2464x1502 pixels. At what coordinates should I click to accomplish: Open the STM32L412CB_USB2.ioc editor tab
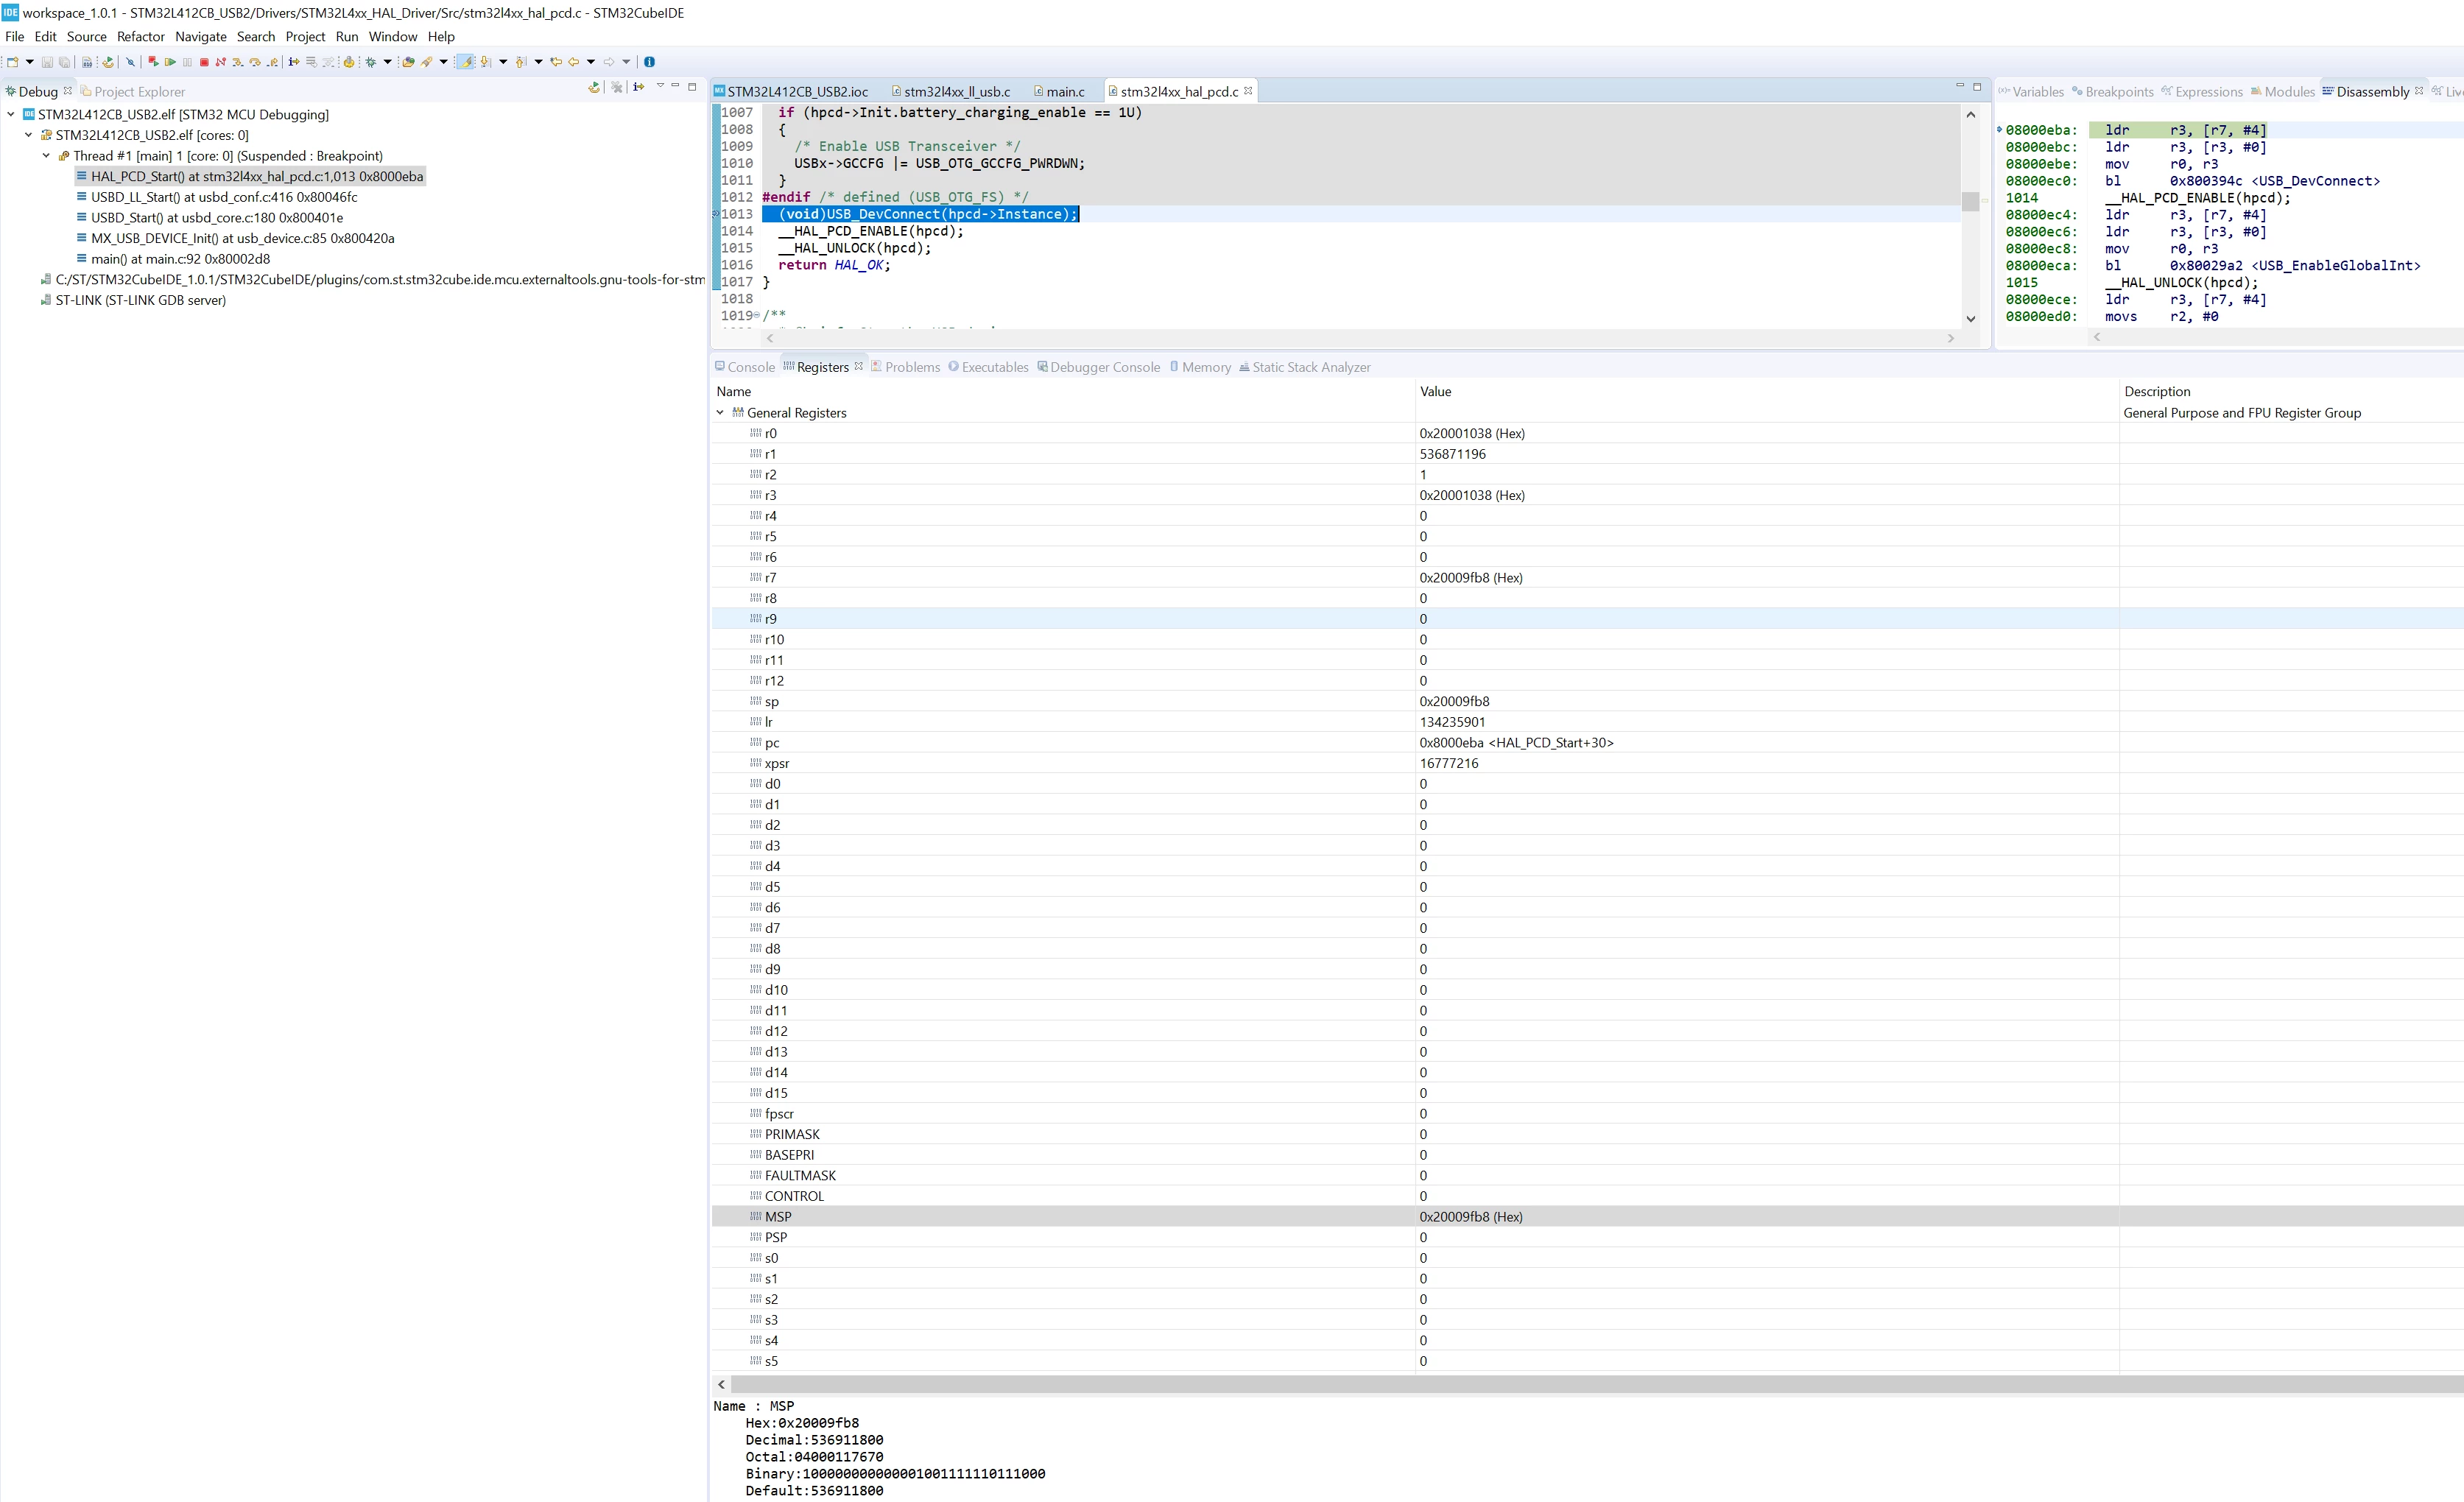click(x=790, y=92)
